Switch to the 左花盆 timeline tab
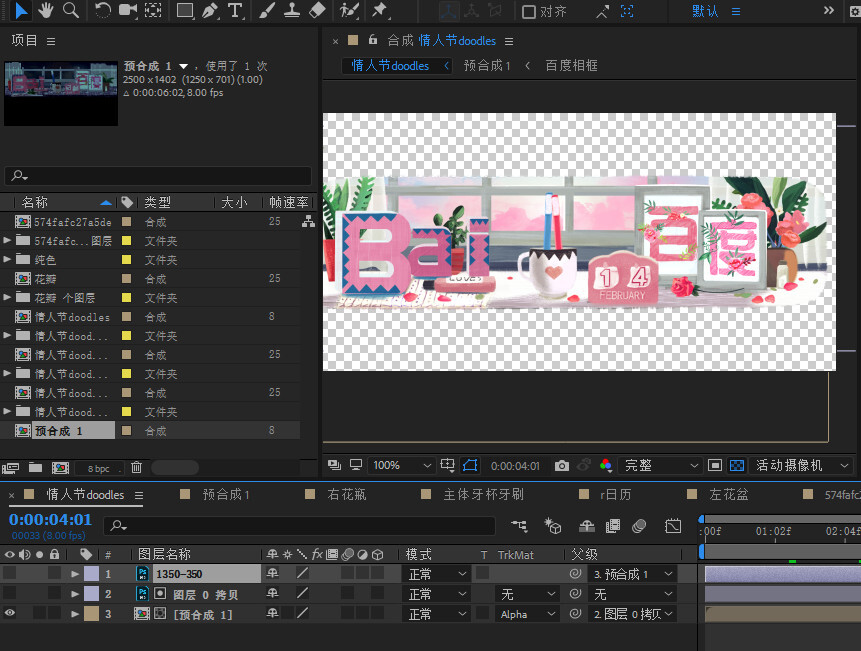This screenshot has height=651, width=861. click(729, 495)
